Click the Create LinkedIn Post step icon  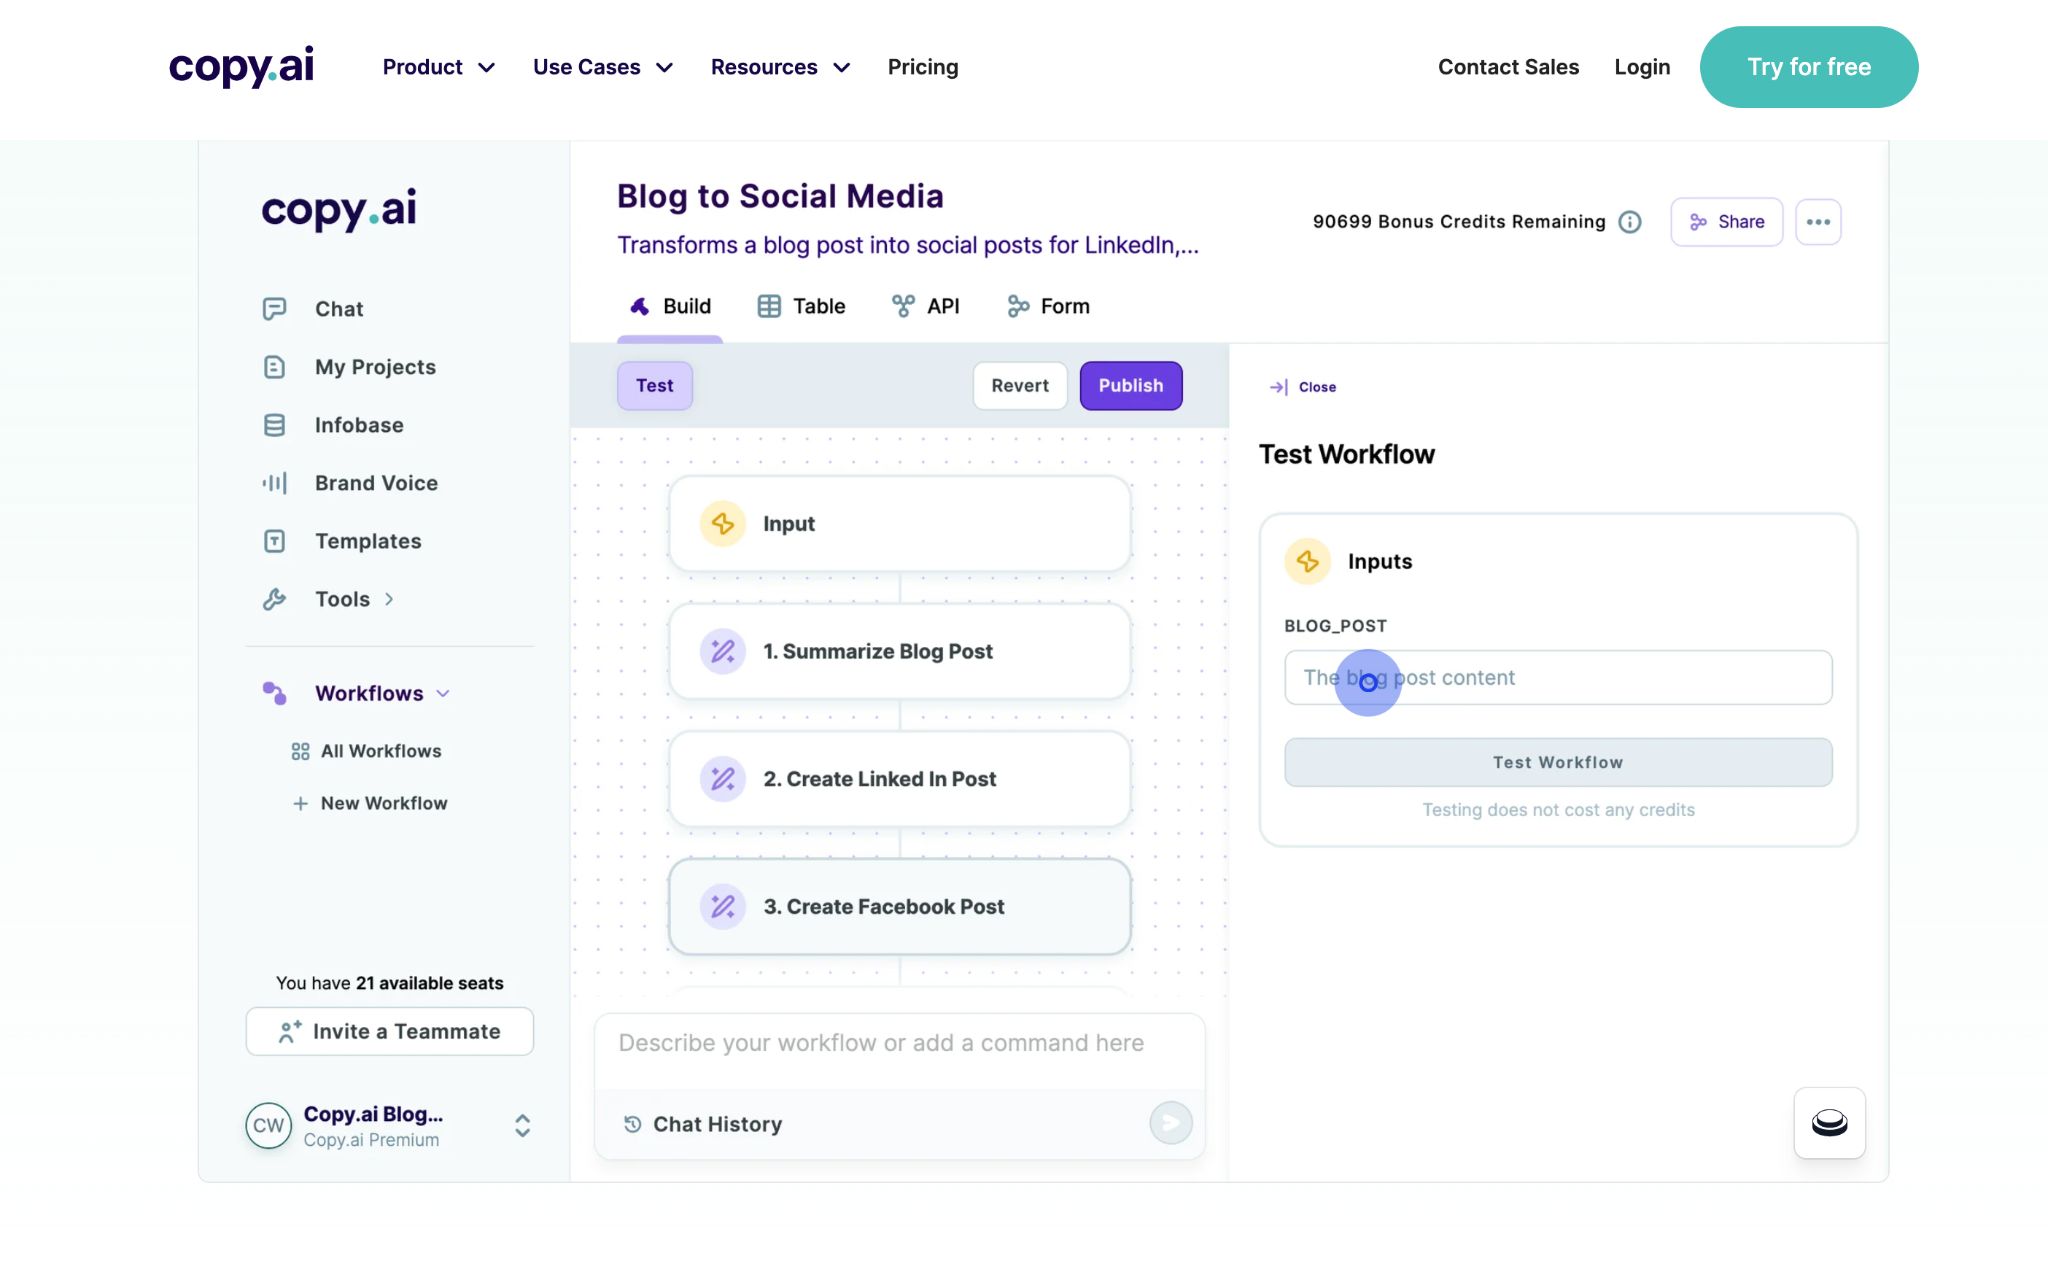pos(721,777)
